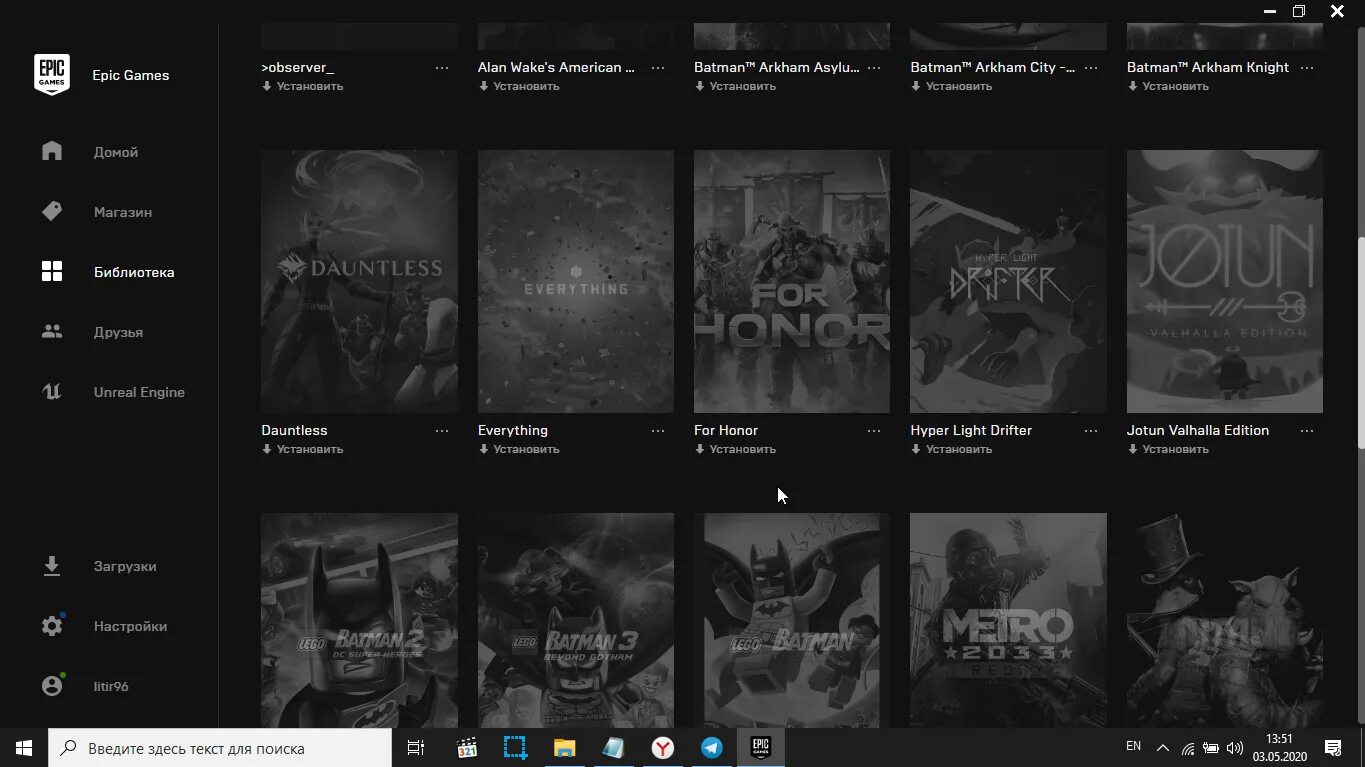The image size is (1365, 767).
Task: Install Batman Arkham City via Установить
Action: click(x=952, y=86)
